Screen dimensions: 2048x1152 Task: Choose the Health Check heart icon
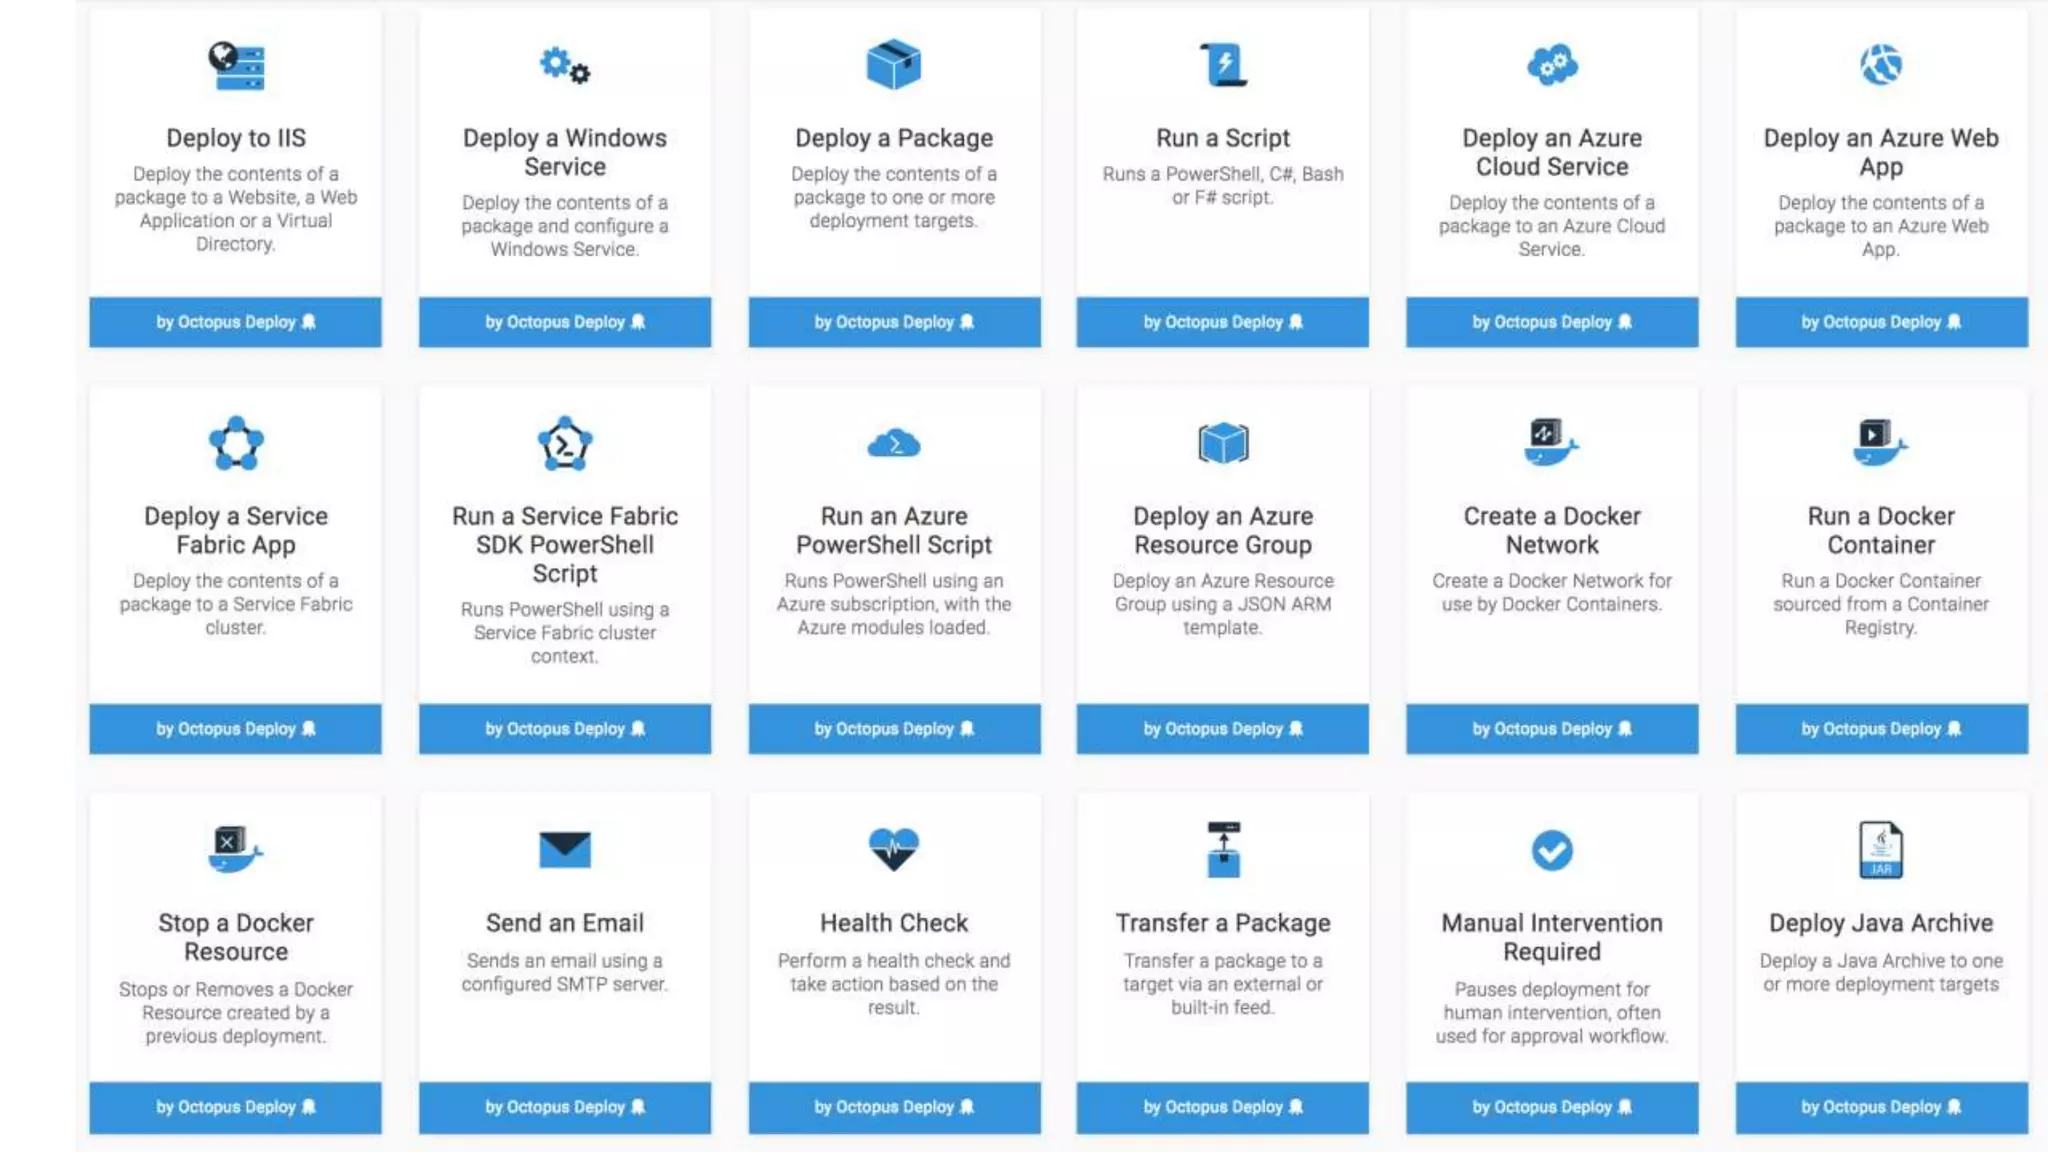coord(894,850)
